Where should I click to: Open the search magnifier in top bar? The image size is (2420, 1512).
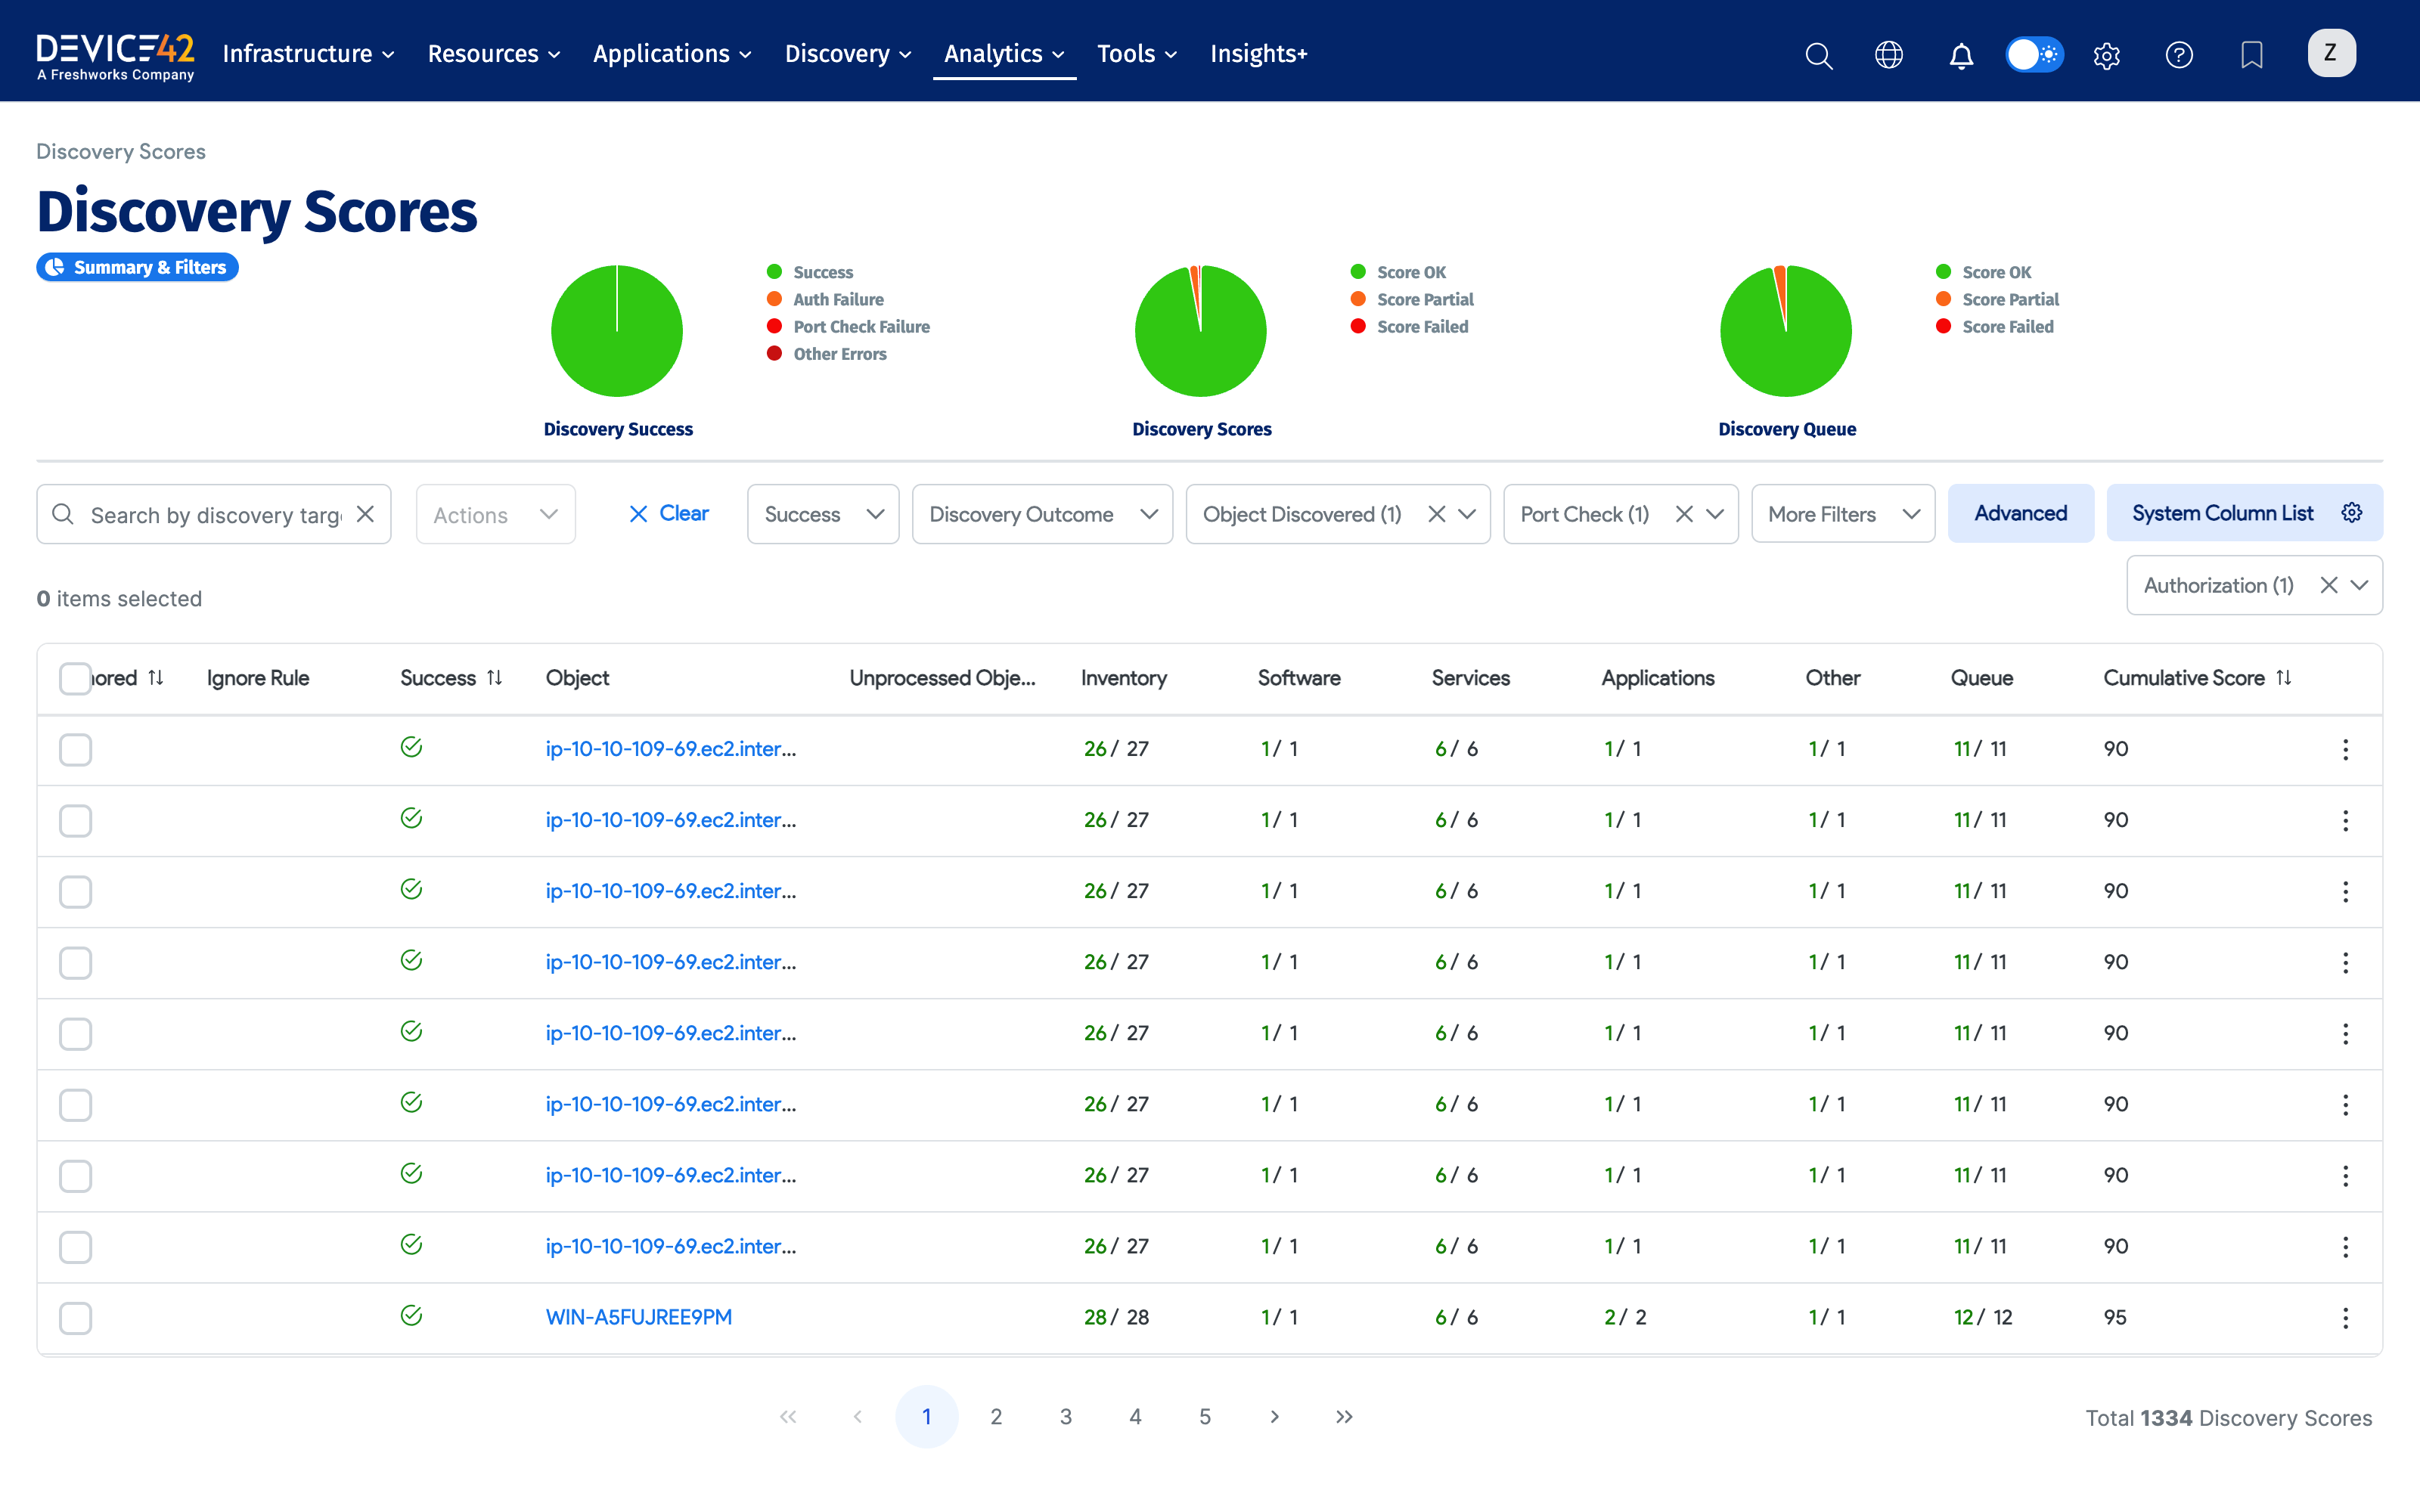(1818, 55)
